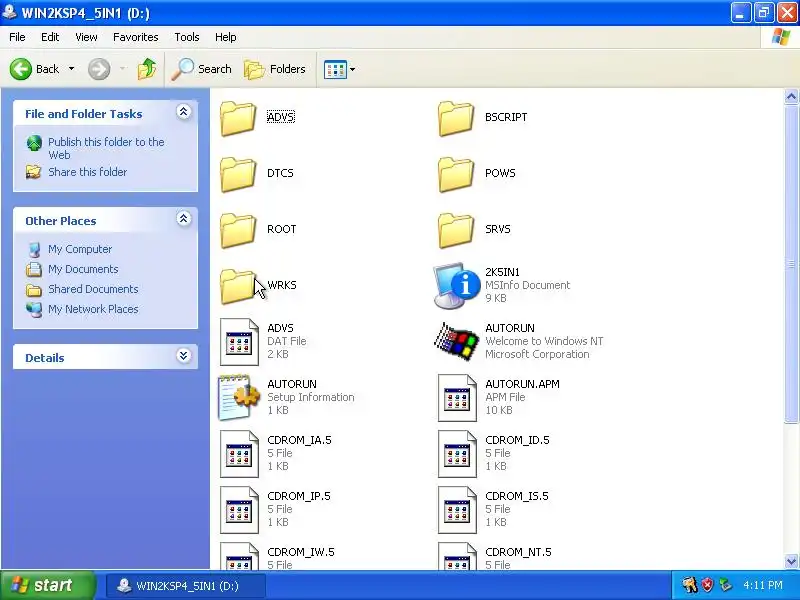Click Share this folder link
The image size is (800, 600).
[88, 172]
